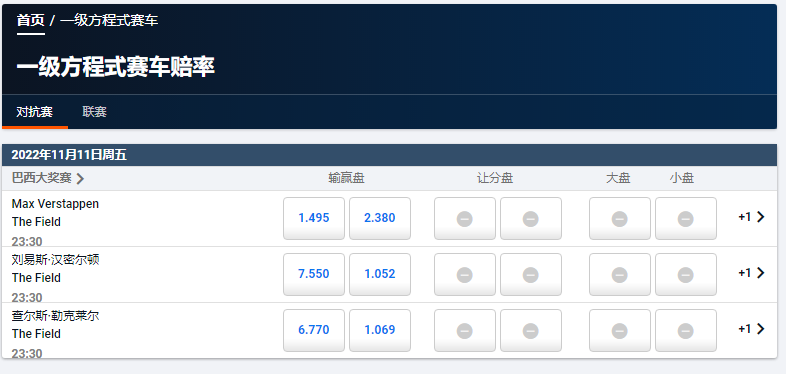Viewport: 786px width, 374px height.
Task: Click first disabled 让分盘 icon in 勒克莱尔 row
Action: click(465, 331)
